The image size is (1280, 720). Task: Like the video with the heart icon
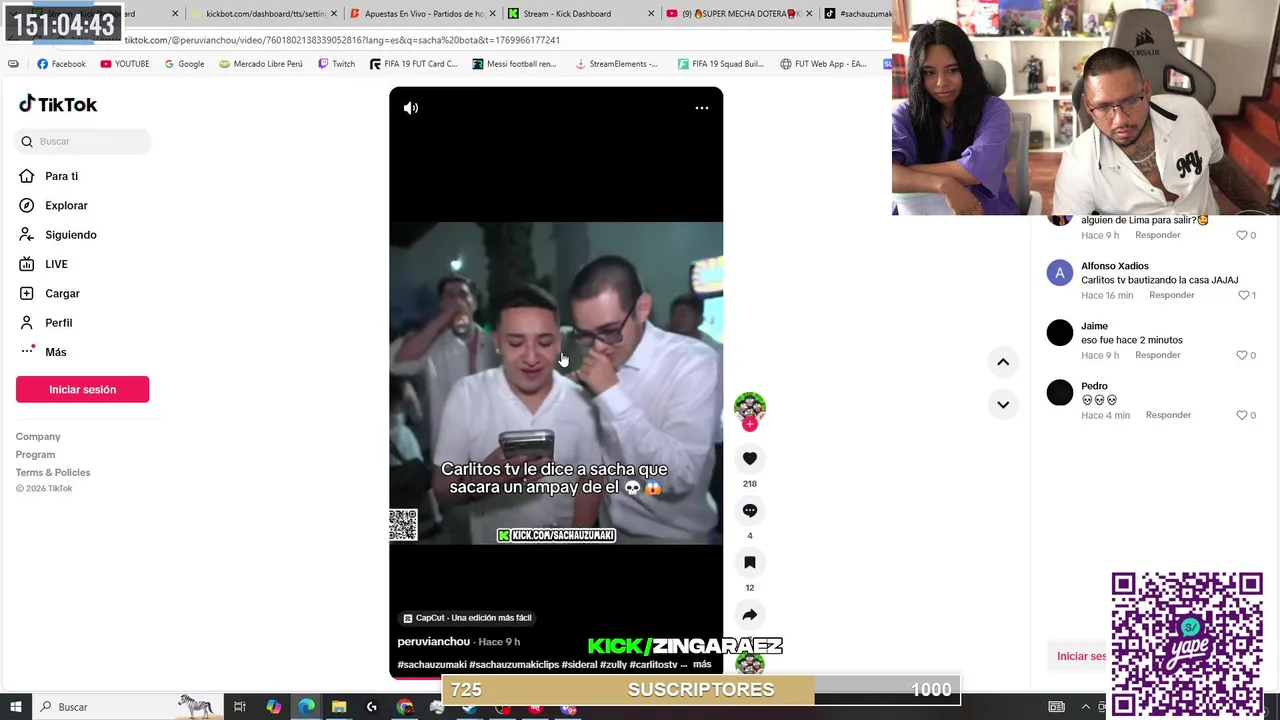pyautogui.click(x=750, y=458)
